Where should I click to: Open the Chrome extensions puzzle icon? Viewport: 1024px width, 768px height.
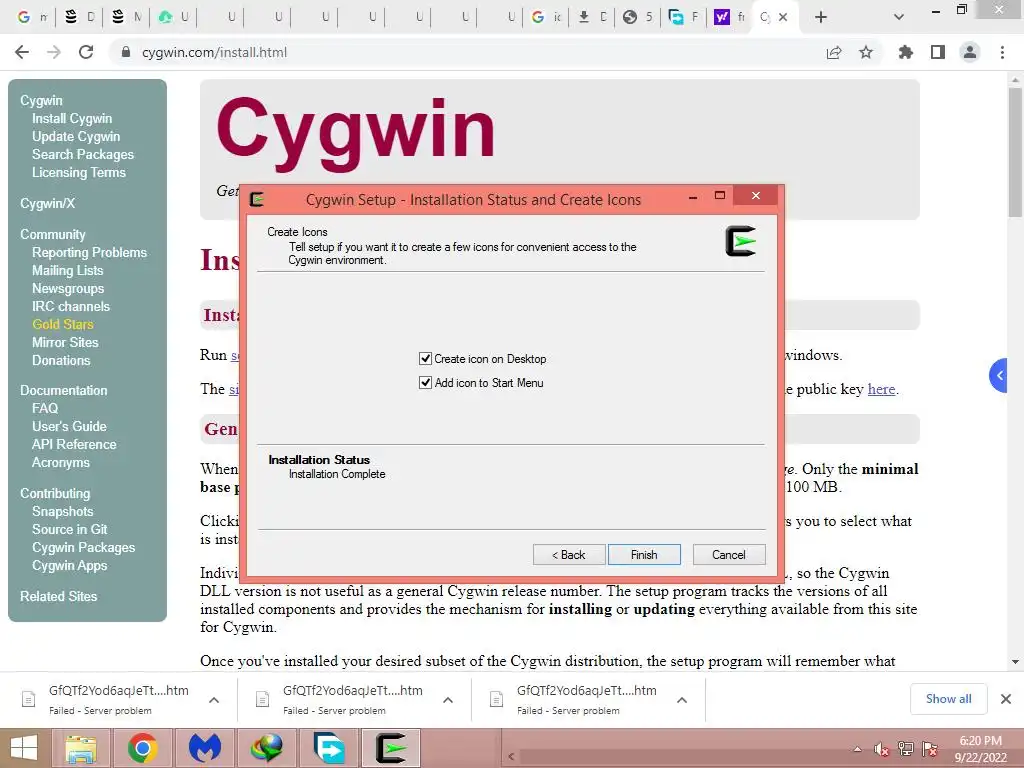pyautogui.click(x=906, y=52)
